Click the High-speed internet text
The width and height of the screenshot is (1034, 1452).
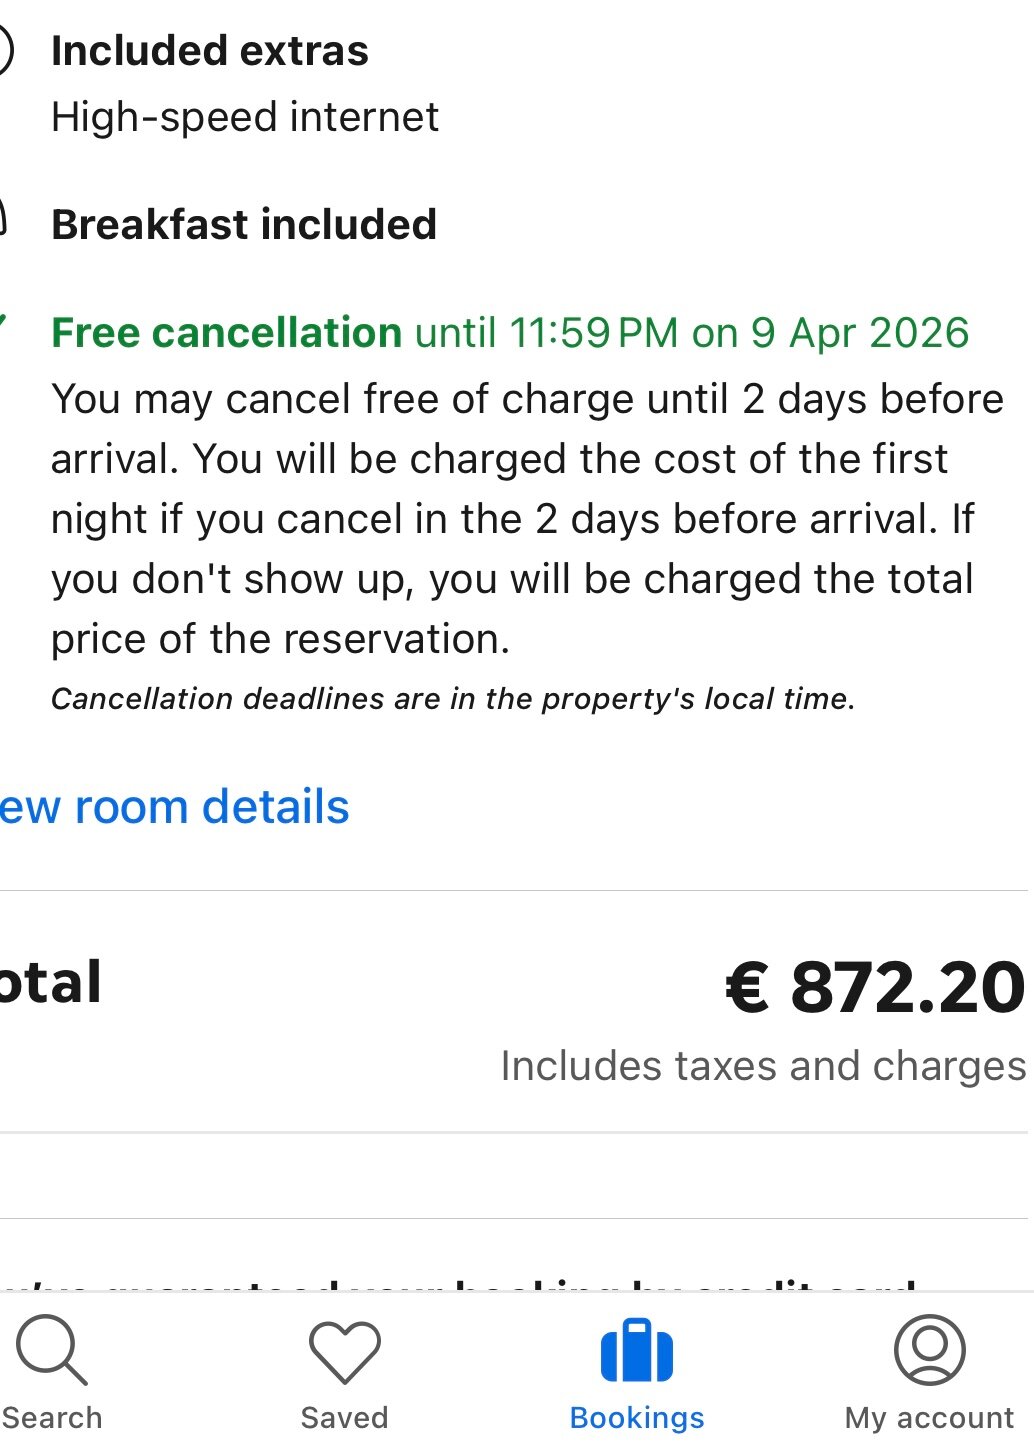(245, 117)
